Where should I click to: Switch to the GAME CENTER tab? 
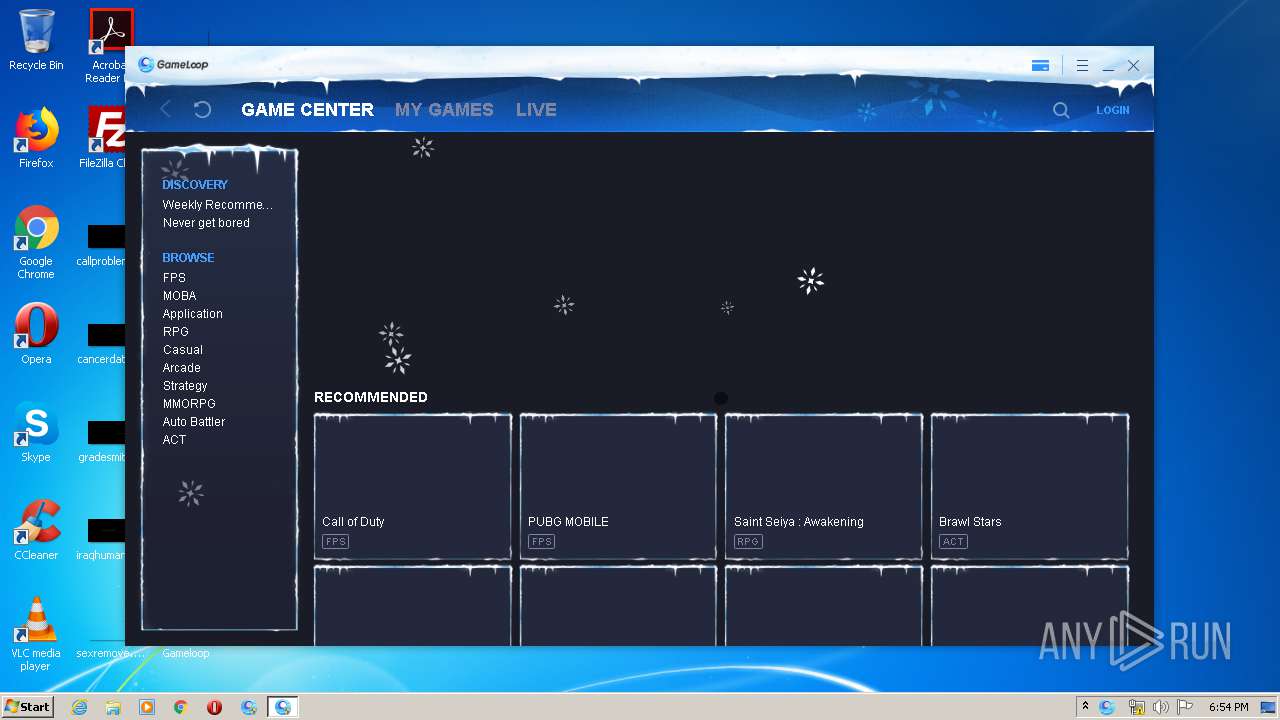click(307, 110)
